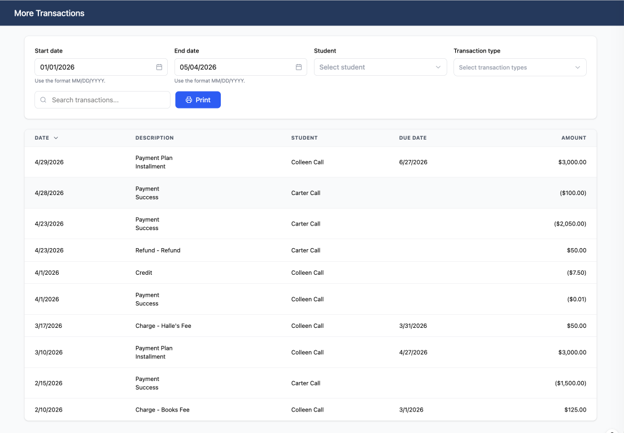Click the blue Print button
624x433 pixels.
198,100
